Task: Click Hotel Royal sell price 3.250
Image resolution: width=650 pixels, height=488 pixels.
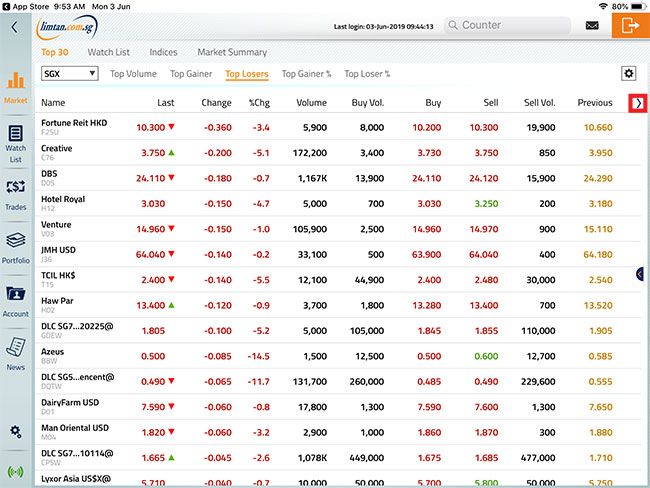Action: (x=486, y=204)
